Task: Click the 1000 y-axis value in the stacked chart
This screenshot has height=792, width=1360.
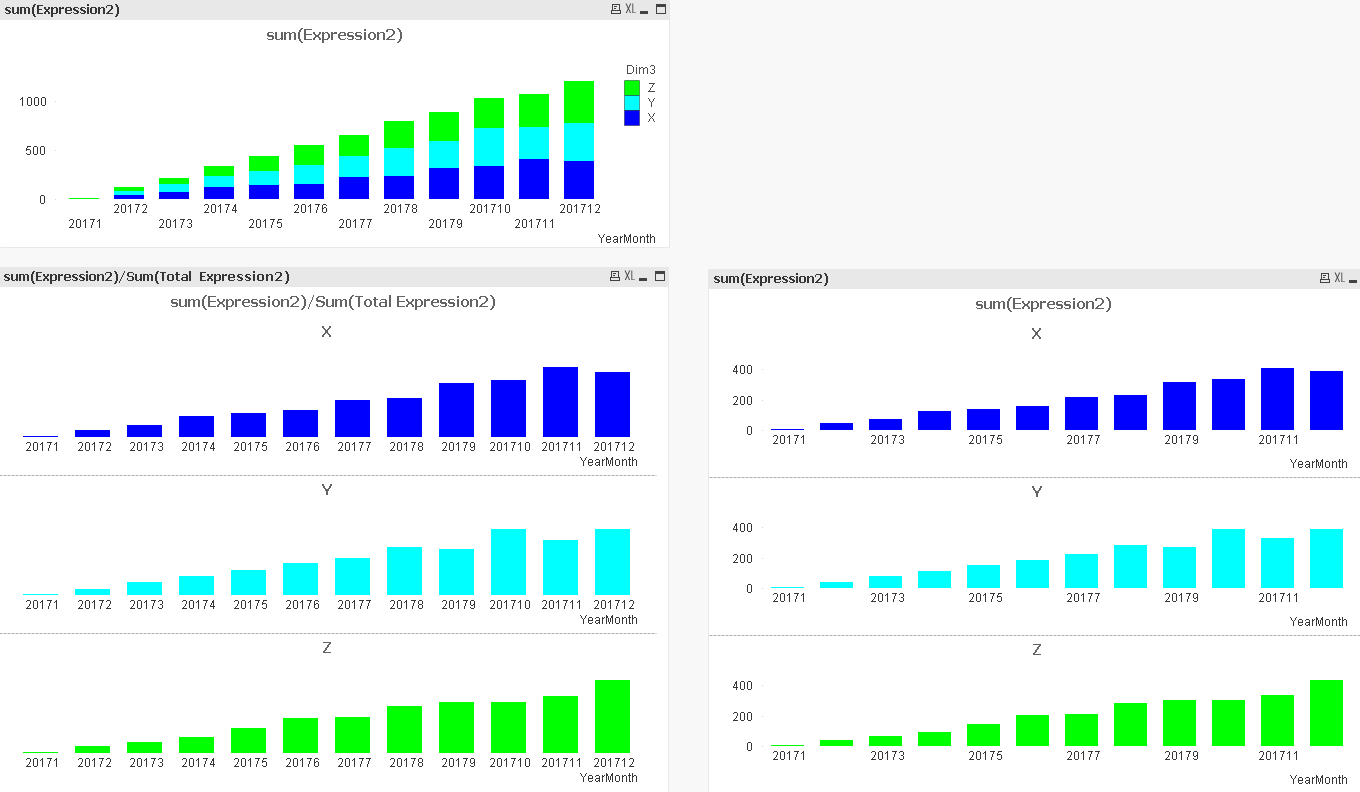Action: click(33, 102)
